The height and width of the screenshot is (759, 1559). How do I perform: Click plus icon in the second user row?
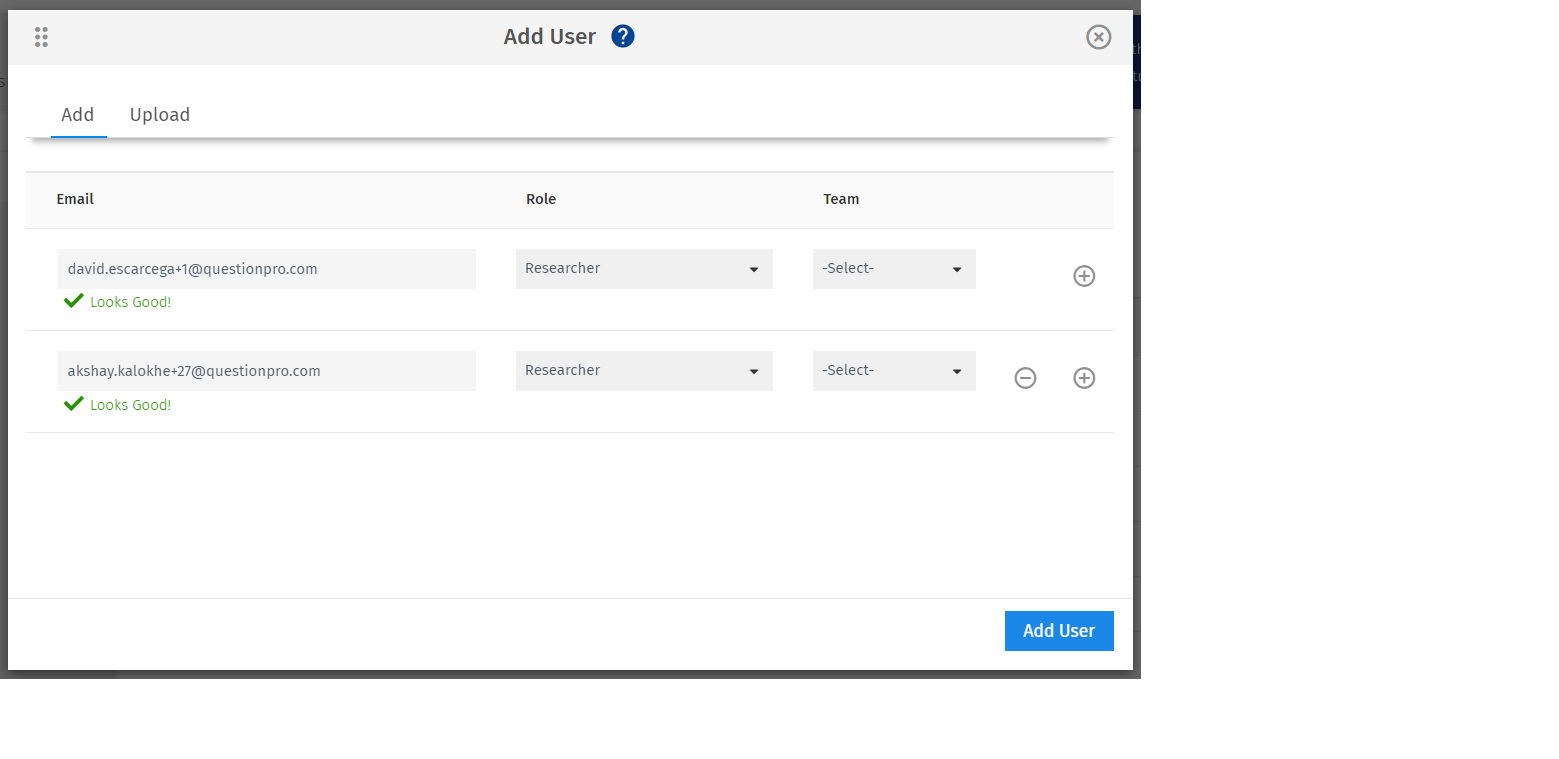tap(1084, 378)
